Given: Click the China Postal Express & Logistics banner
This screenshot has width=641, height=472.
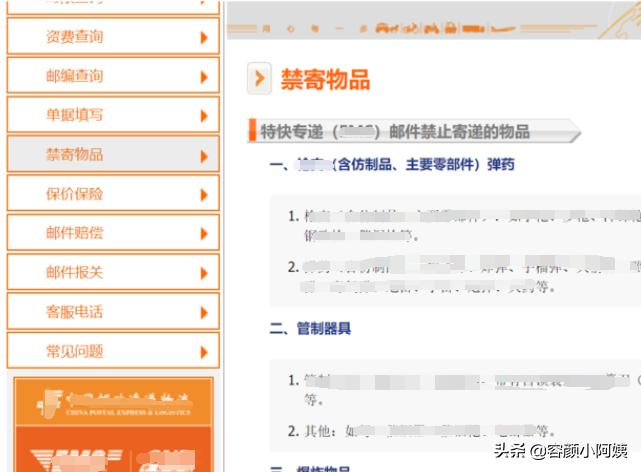Looking at the screenshot, I should tap(114, 402).
